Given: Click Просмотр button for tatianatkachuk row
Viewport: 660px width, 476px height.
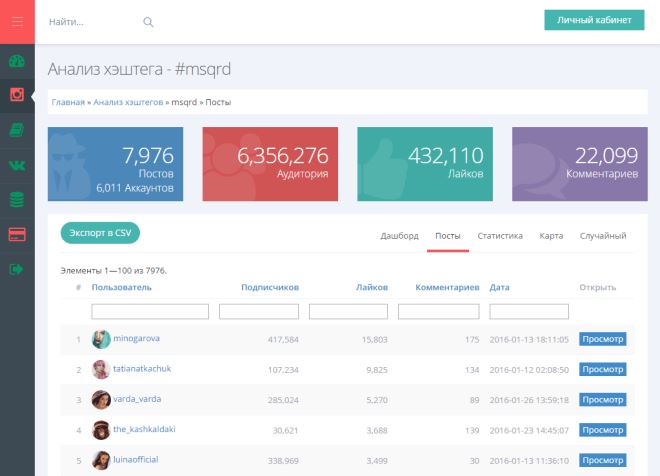Looking at the screenshot, I should click(602, 370).
